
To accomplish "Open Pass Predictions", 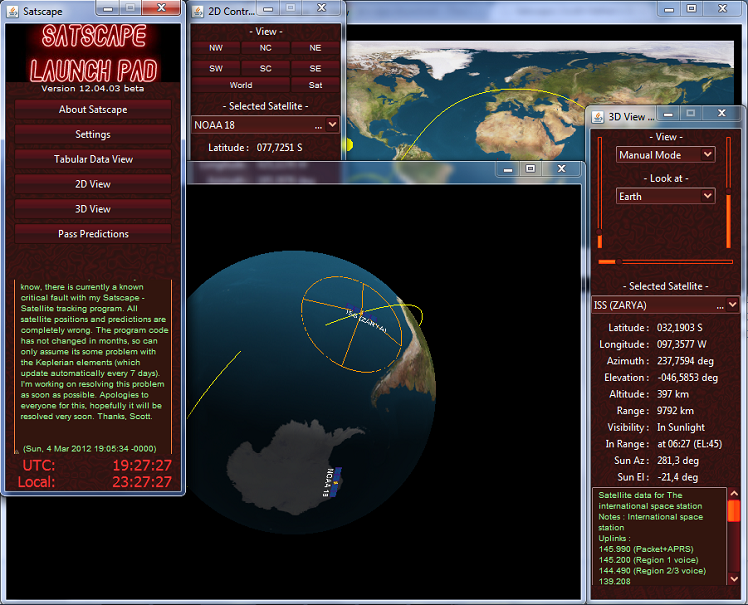I will pos(93,233).
